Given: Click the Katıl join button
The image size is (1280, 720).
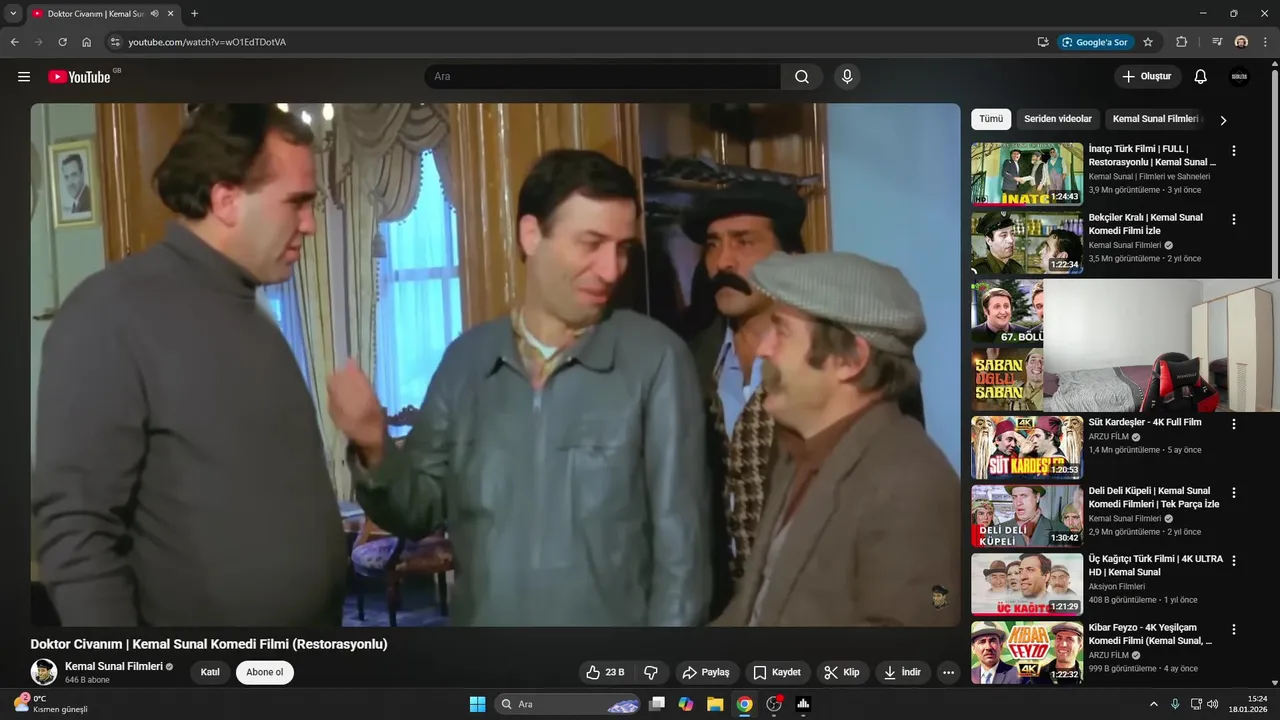Looking at the screenshot, I should click(x=210, y=672).
